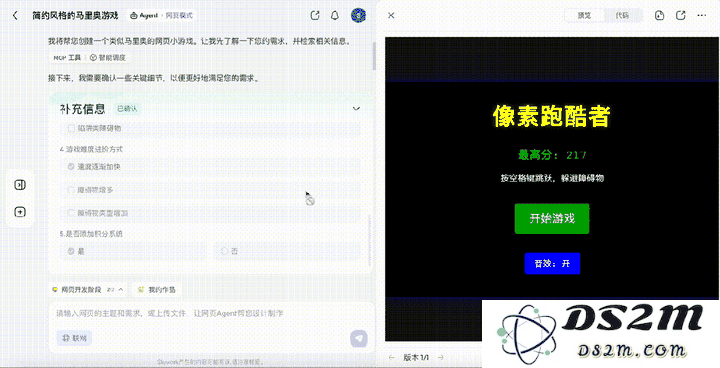Open the share icon in chat header
Screen dimensions: 720x368
[x=315, y=15]
